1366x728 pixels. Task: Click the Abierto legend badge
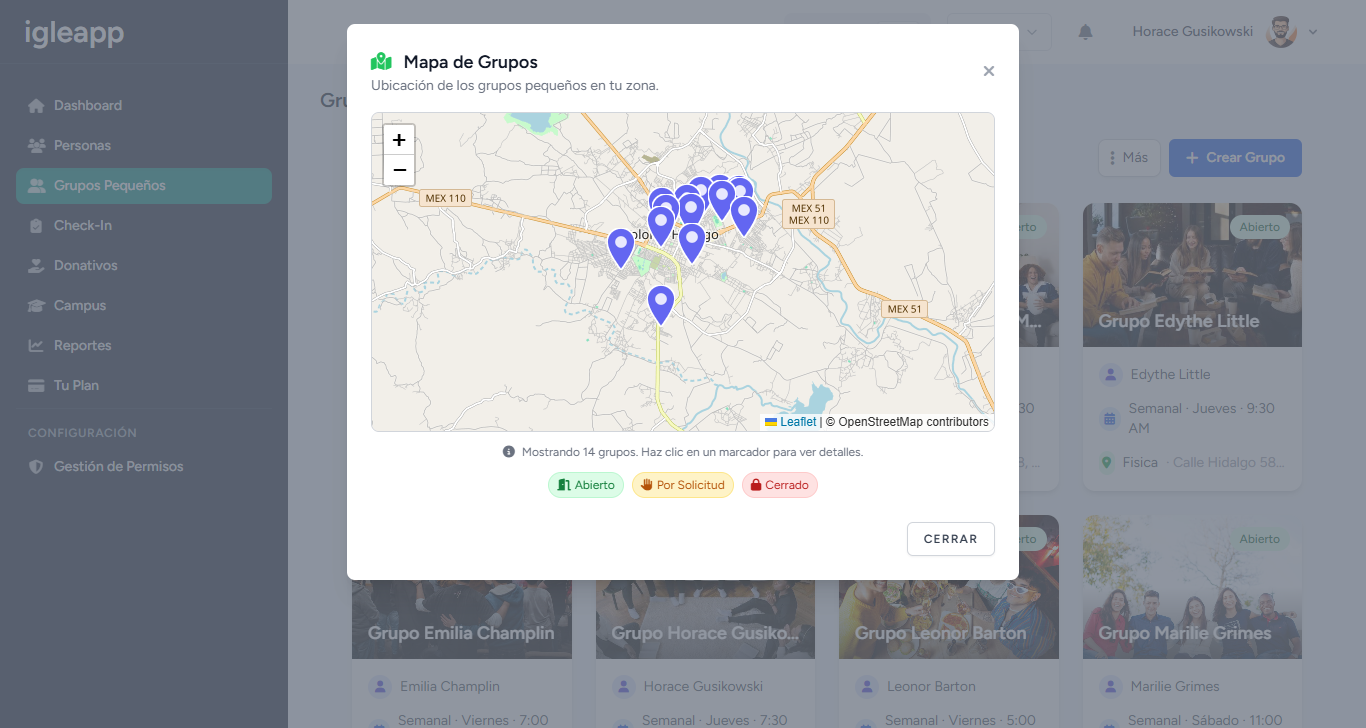point(586,485)
